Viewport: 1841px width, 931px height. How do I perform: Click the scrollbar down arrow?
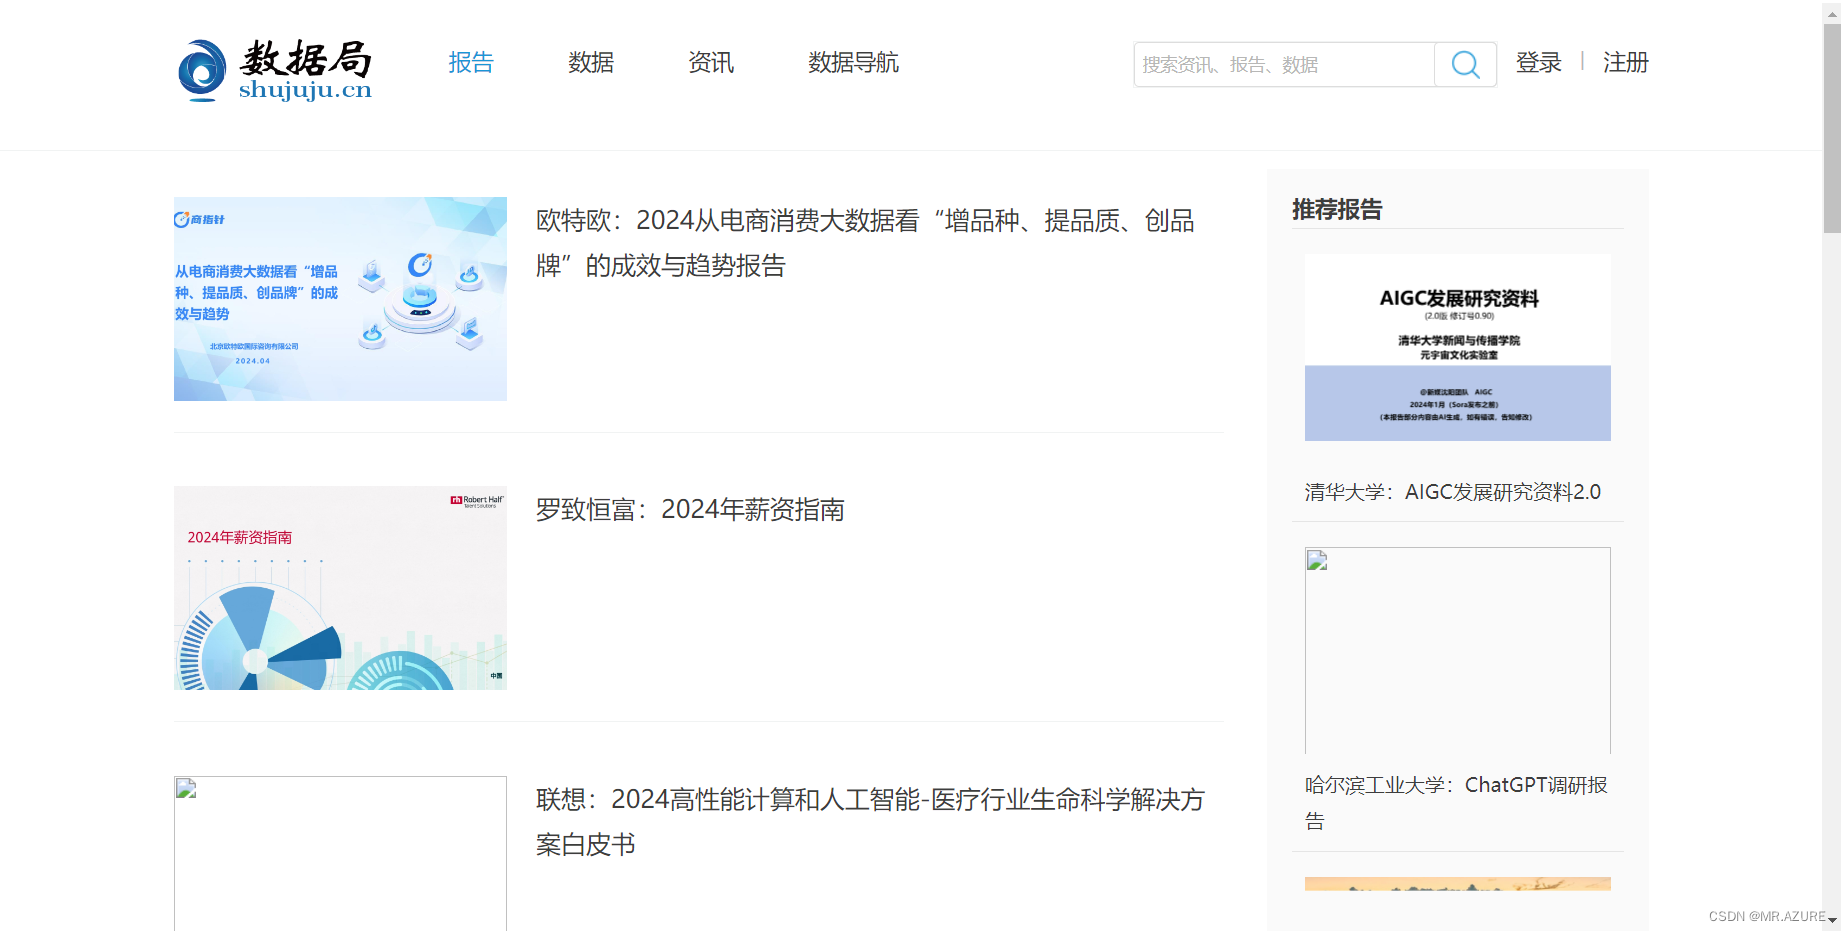1832,921
